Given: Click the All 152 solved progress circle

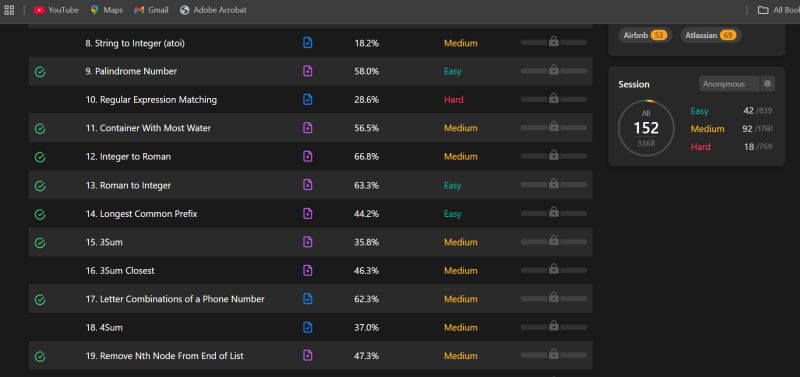Looking at the screenshot, I should (x=646, y=128).
